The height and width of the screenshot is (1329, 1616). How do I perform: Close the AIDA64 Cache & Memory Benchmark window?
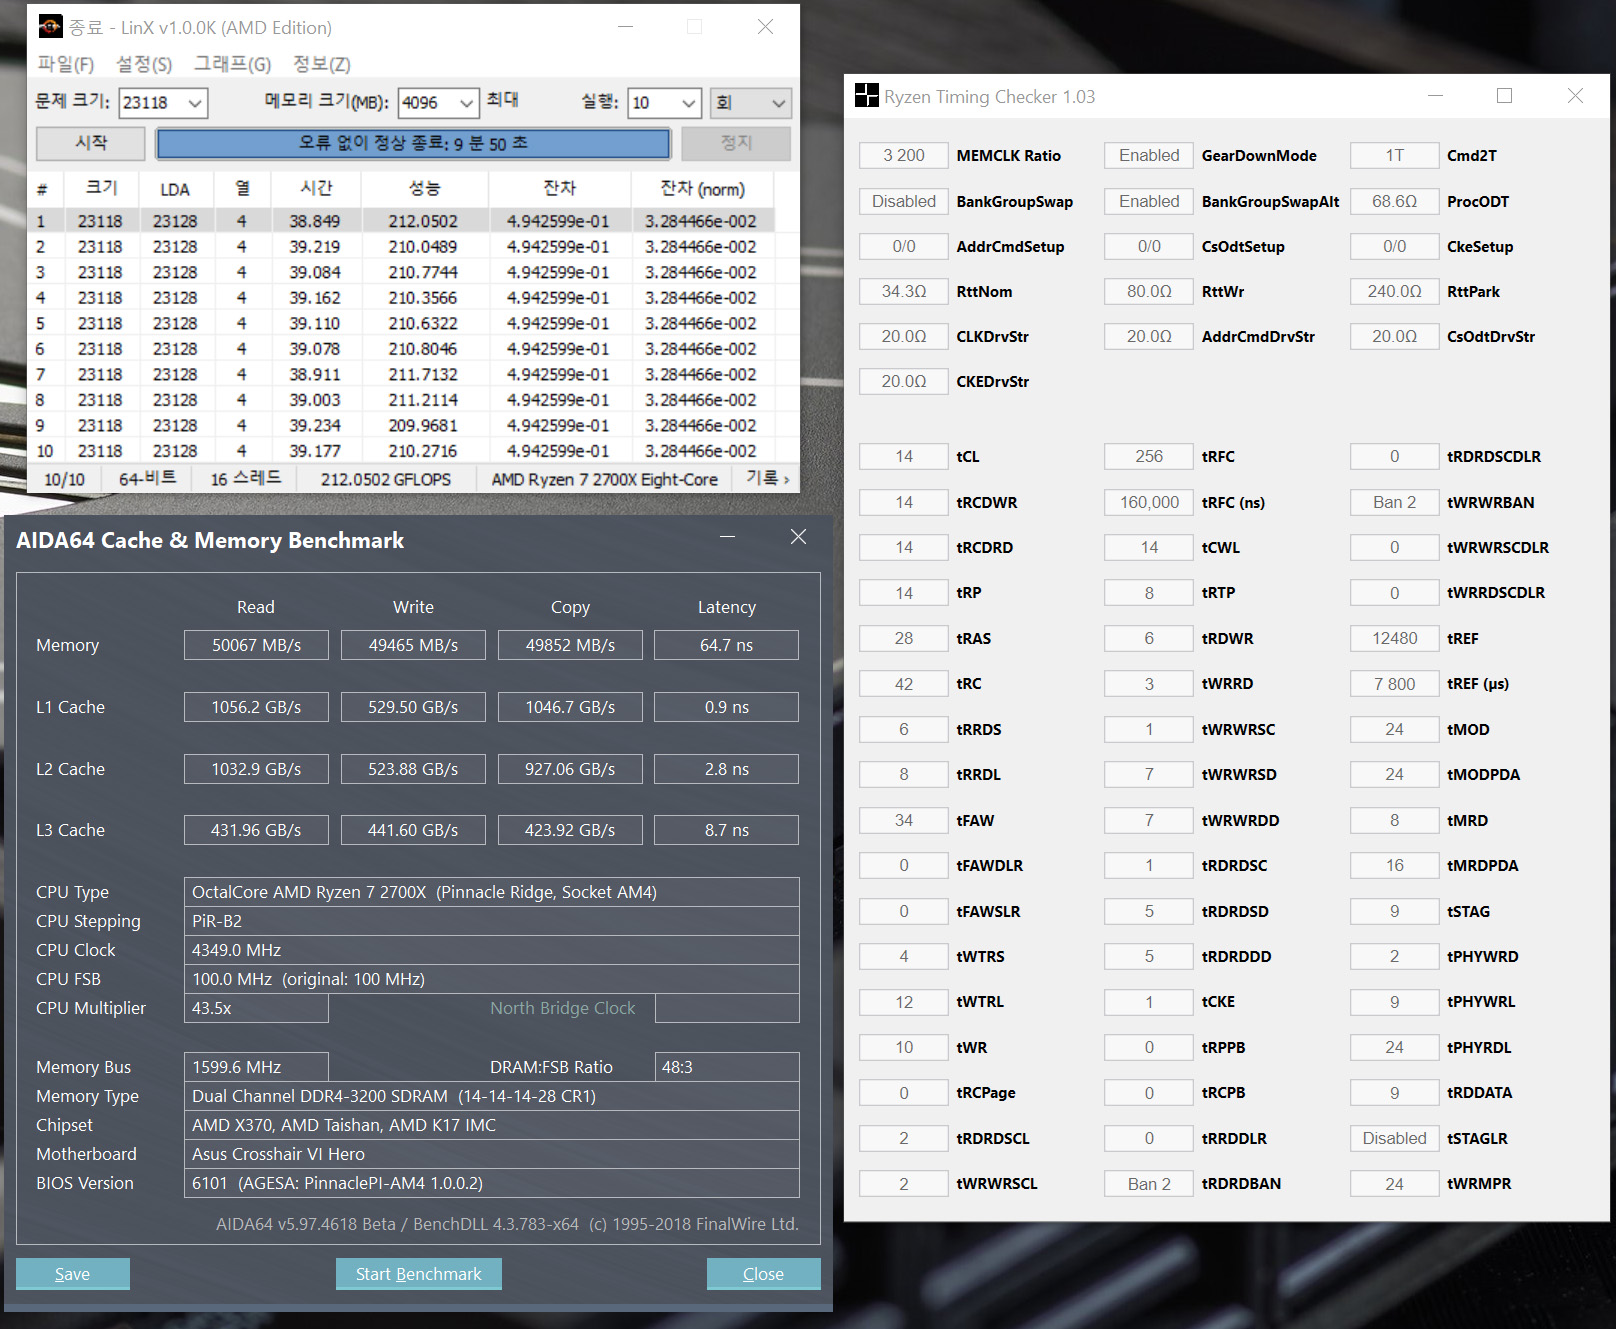[798, 537]
